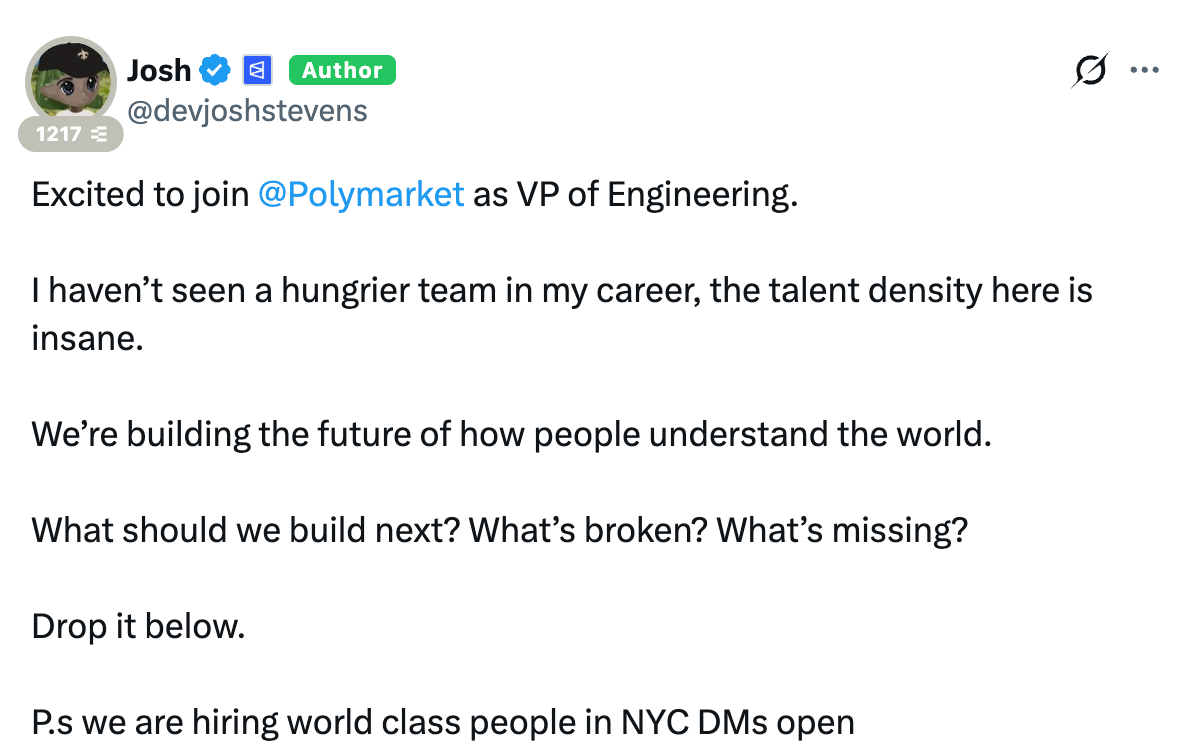
Task: Click the phrase "as VP of Engineering."
Action: (x=636, y=194)
